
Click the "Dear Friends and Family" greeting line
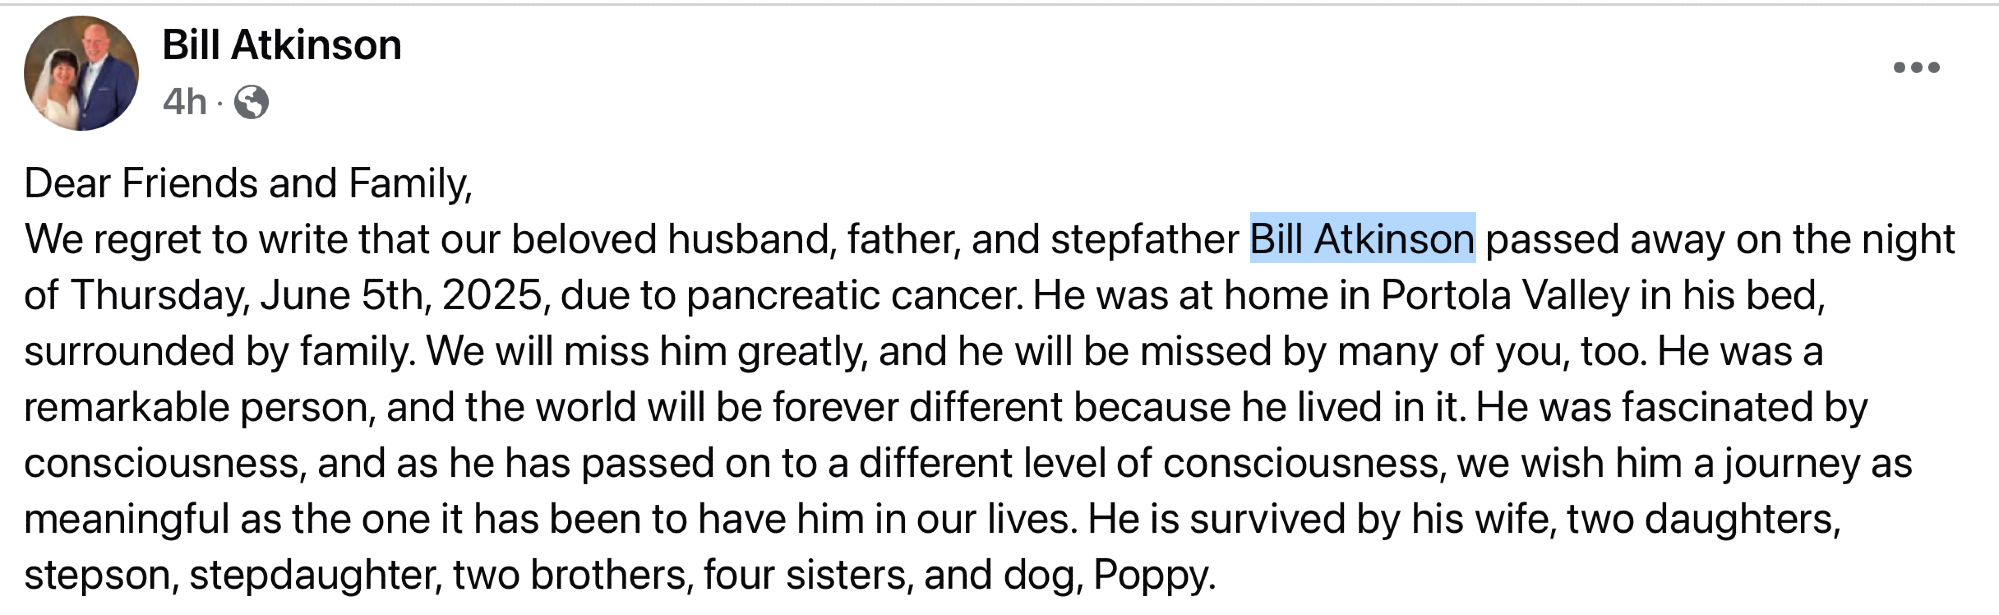pyautogui.click(x=247, y=183)
